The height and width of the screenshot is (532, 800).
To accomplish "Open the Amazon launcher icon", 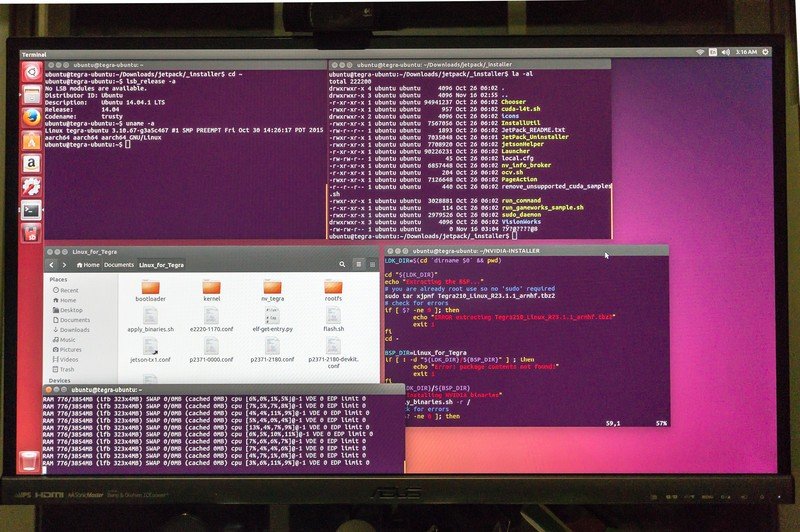I will (x=32, y=164).
